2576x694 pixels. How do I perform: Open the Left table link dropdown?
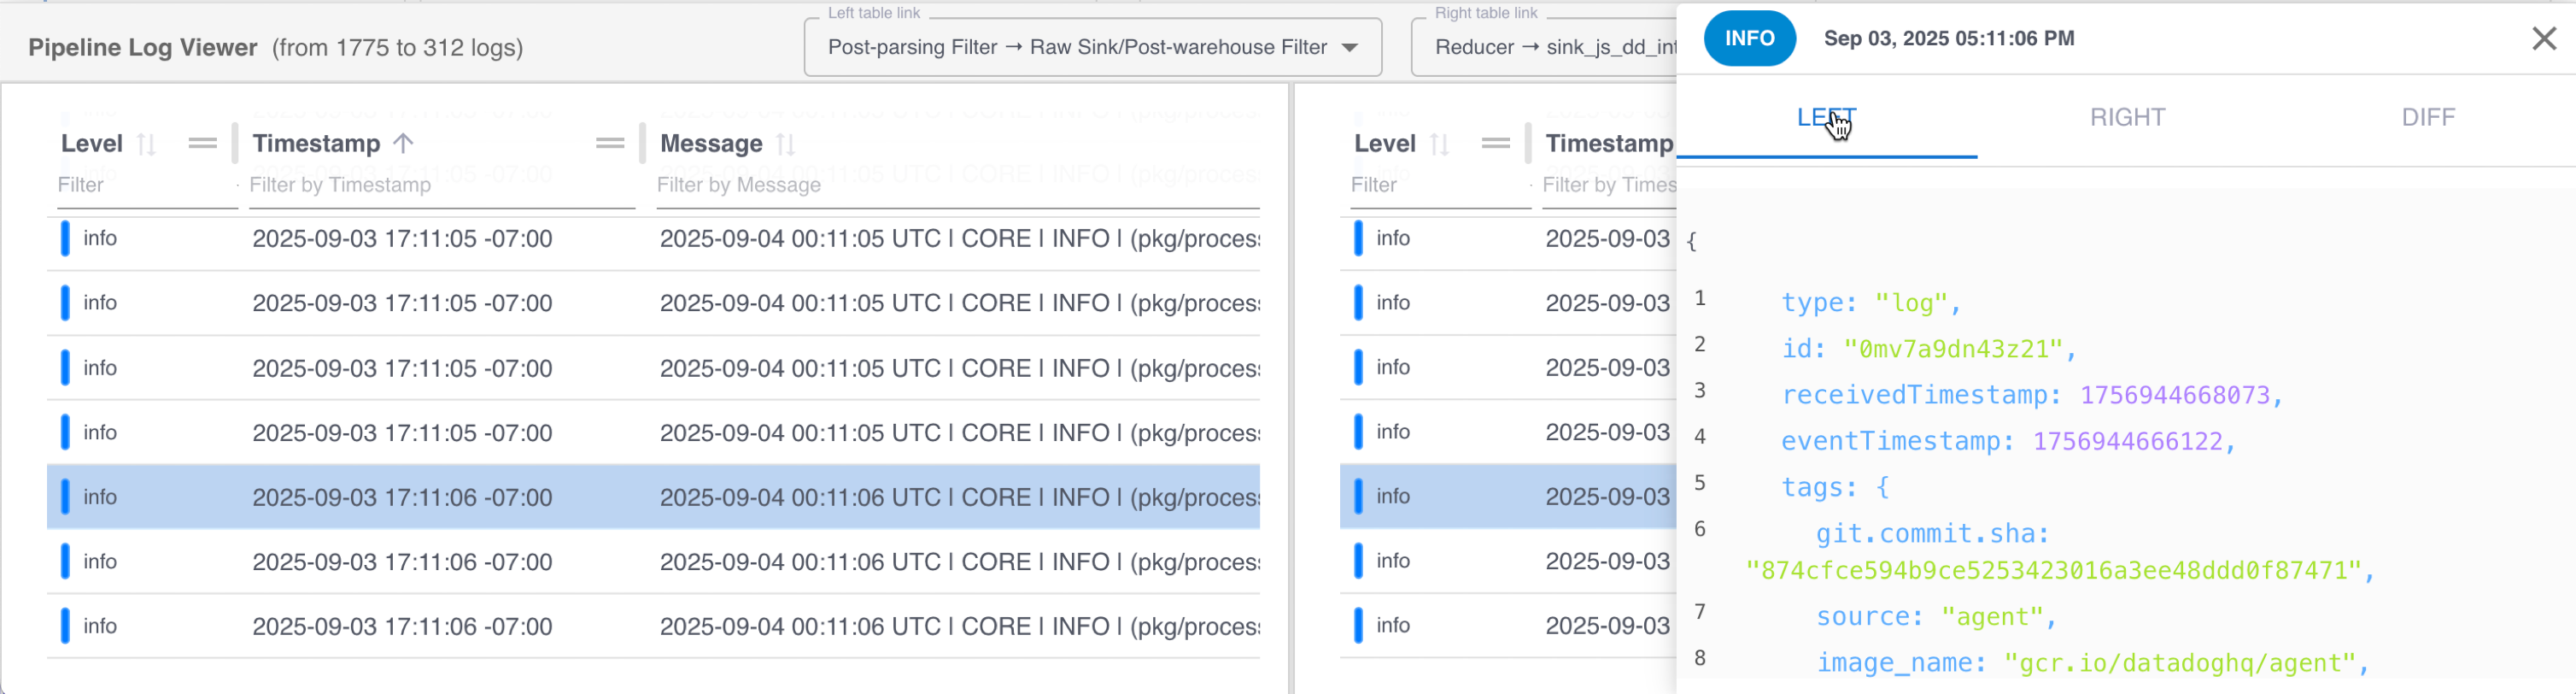click(1093, 47)
